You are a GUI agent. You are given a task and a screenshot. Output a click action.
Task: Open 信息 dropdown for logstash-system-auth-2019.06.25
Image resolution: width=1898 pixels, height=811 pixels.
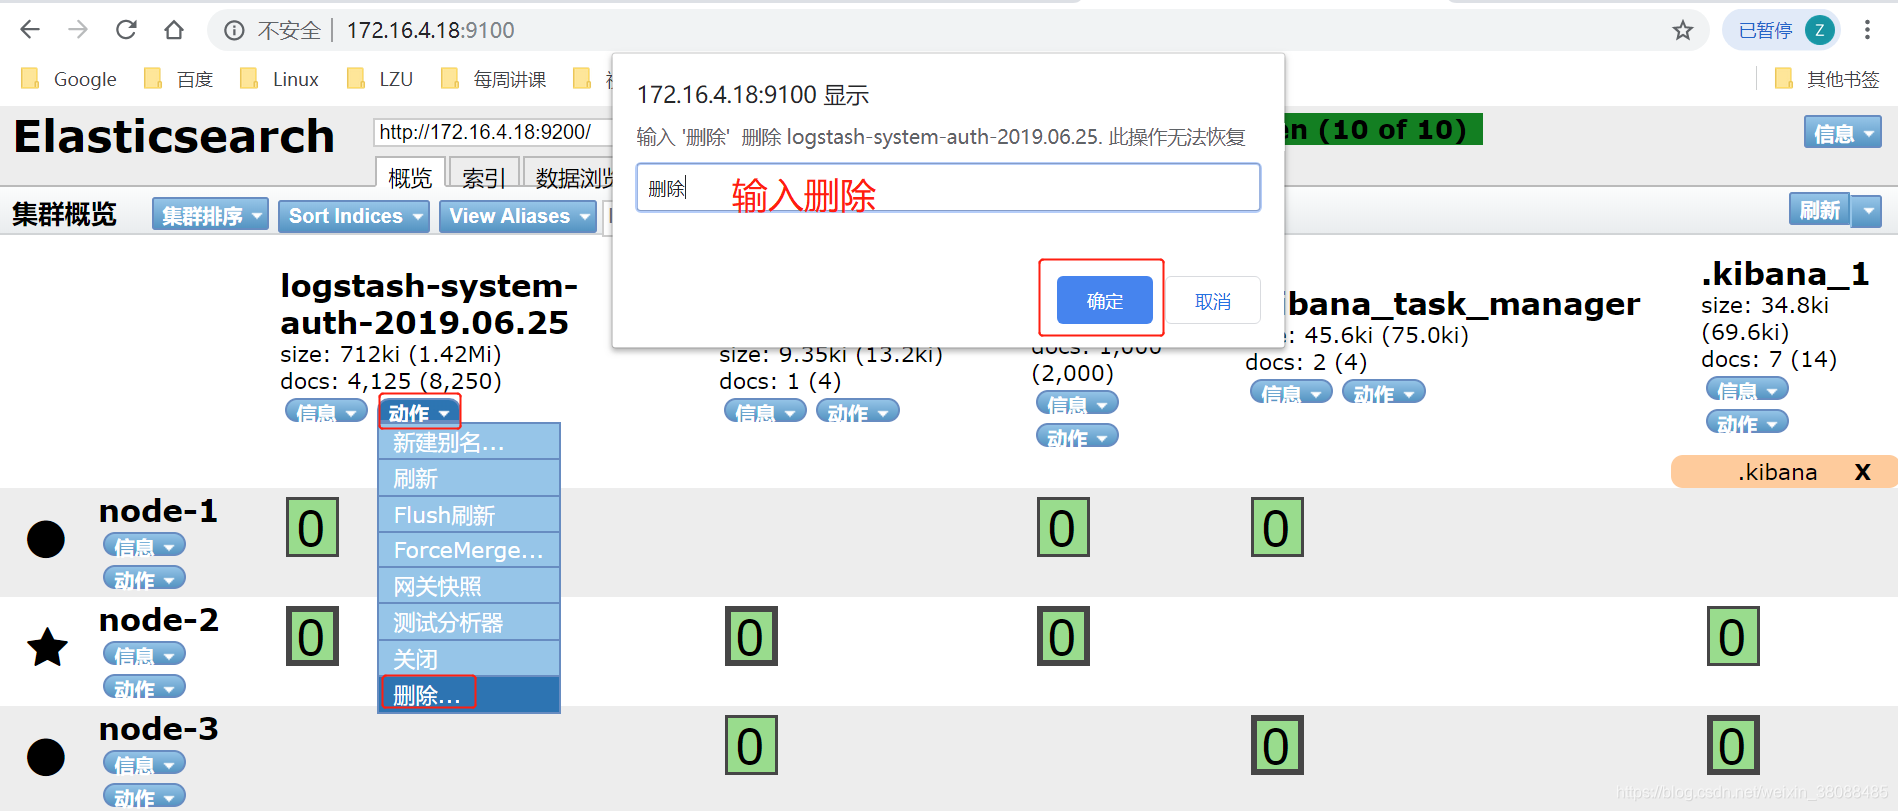tap(326, 411)
